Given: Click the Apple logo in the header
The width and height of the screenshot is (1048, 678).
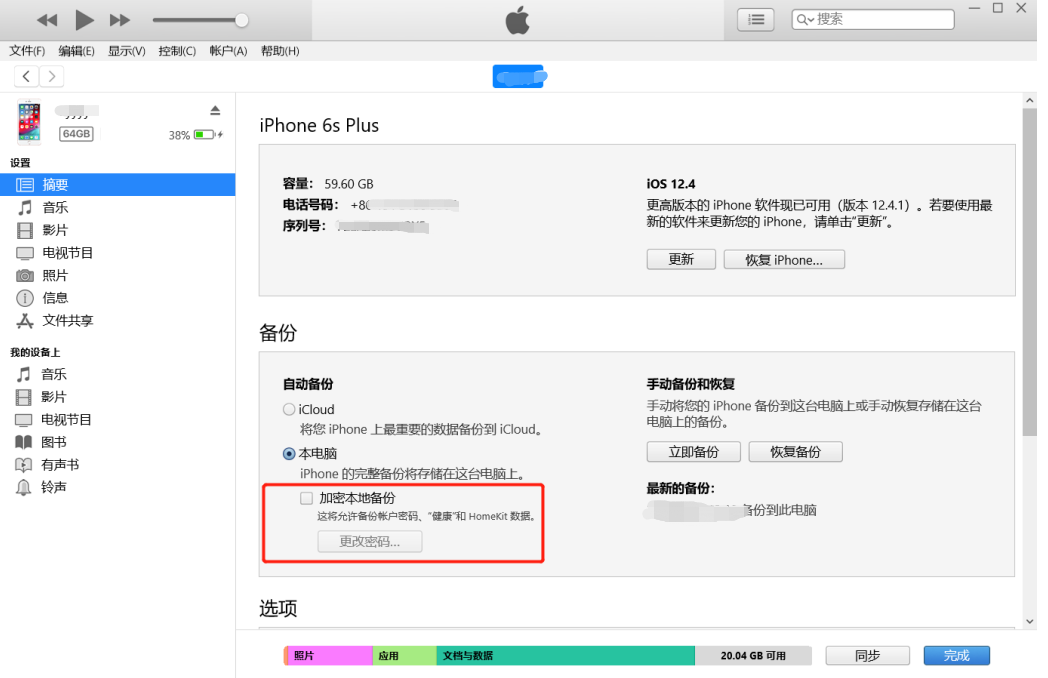Looking at the screenshot, I should point(517,20).
